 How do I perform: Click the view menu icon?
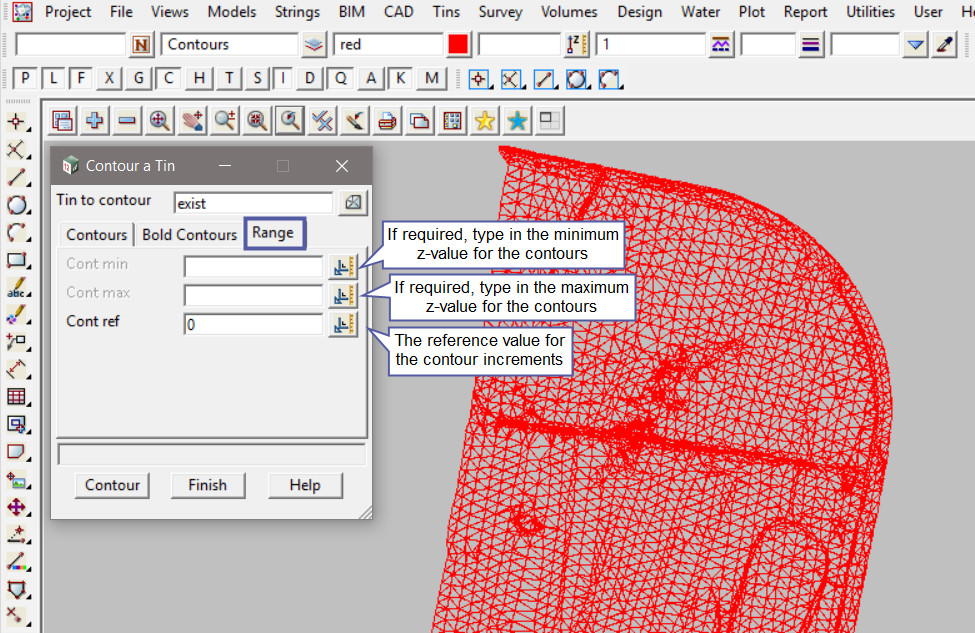tap(62, 121)
